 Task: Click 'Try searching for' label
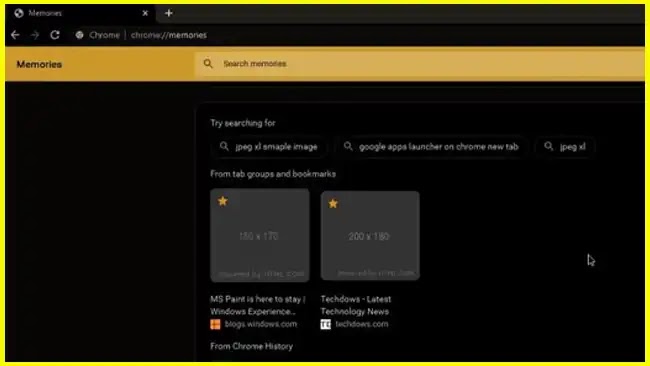[x=243, y=123]
